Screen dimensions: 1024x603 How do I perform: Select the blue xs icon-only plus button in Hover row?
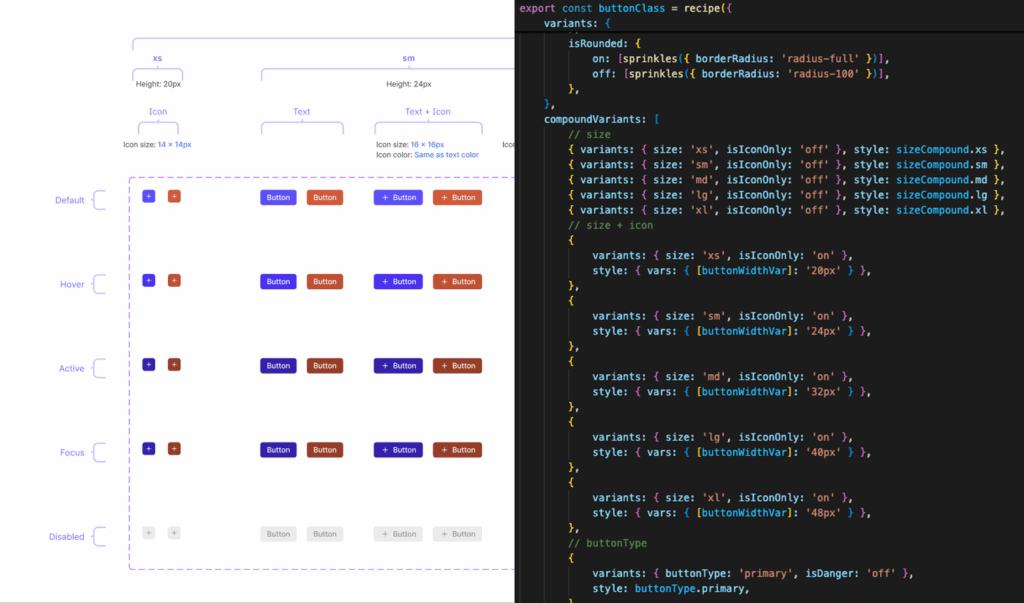(x=149, y=280)
